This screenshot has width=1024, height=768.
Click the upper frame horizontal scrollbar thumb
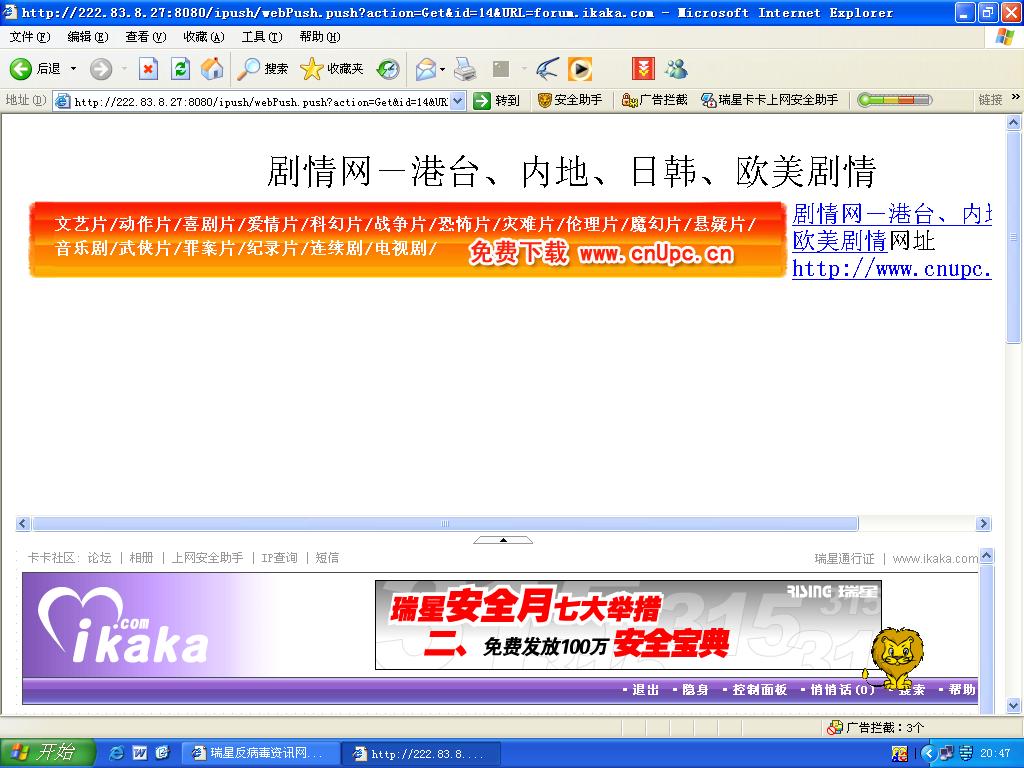coord(445,524)
